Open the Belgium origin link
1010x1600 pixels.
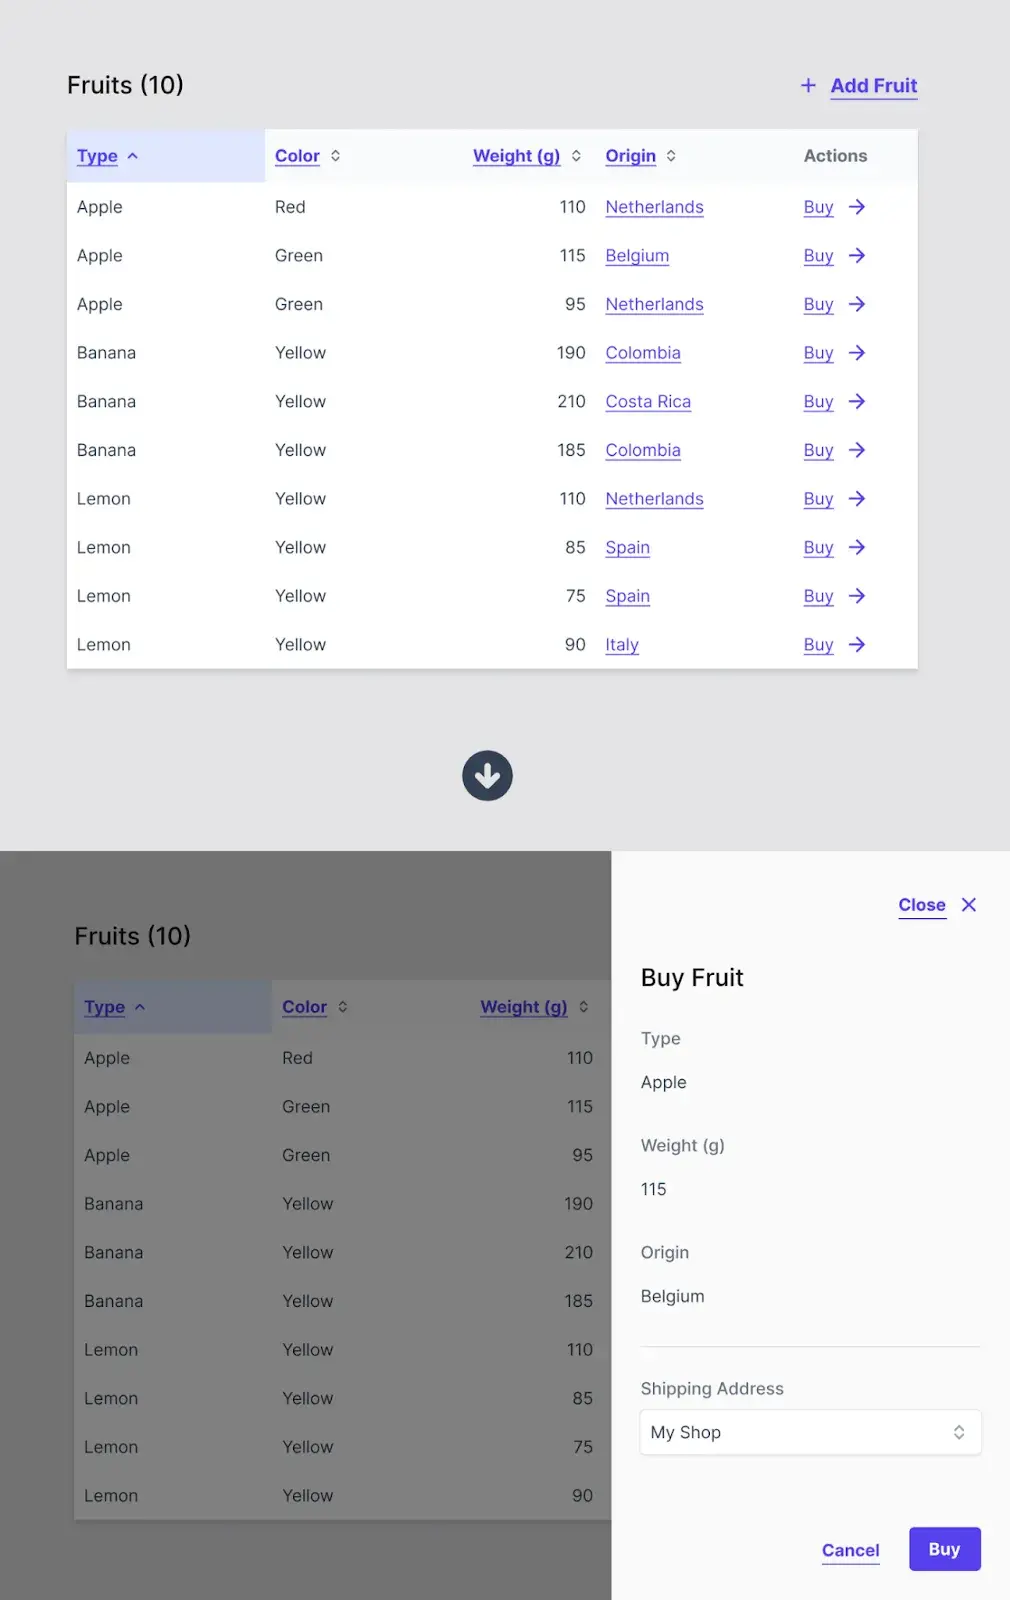click(x=637, y=256)
